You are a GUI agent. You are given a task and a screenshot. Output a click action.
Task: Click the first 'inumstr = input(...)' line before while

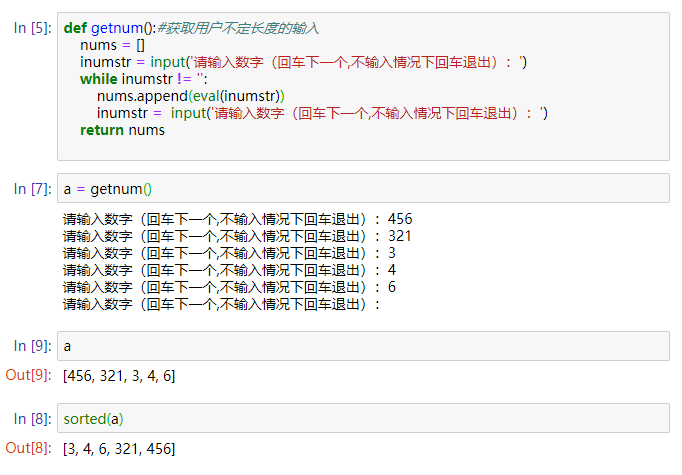(x=304, y=62)
